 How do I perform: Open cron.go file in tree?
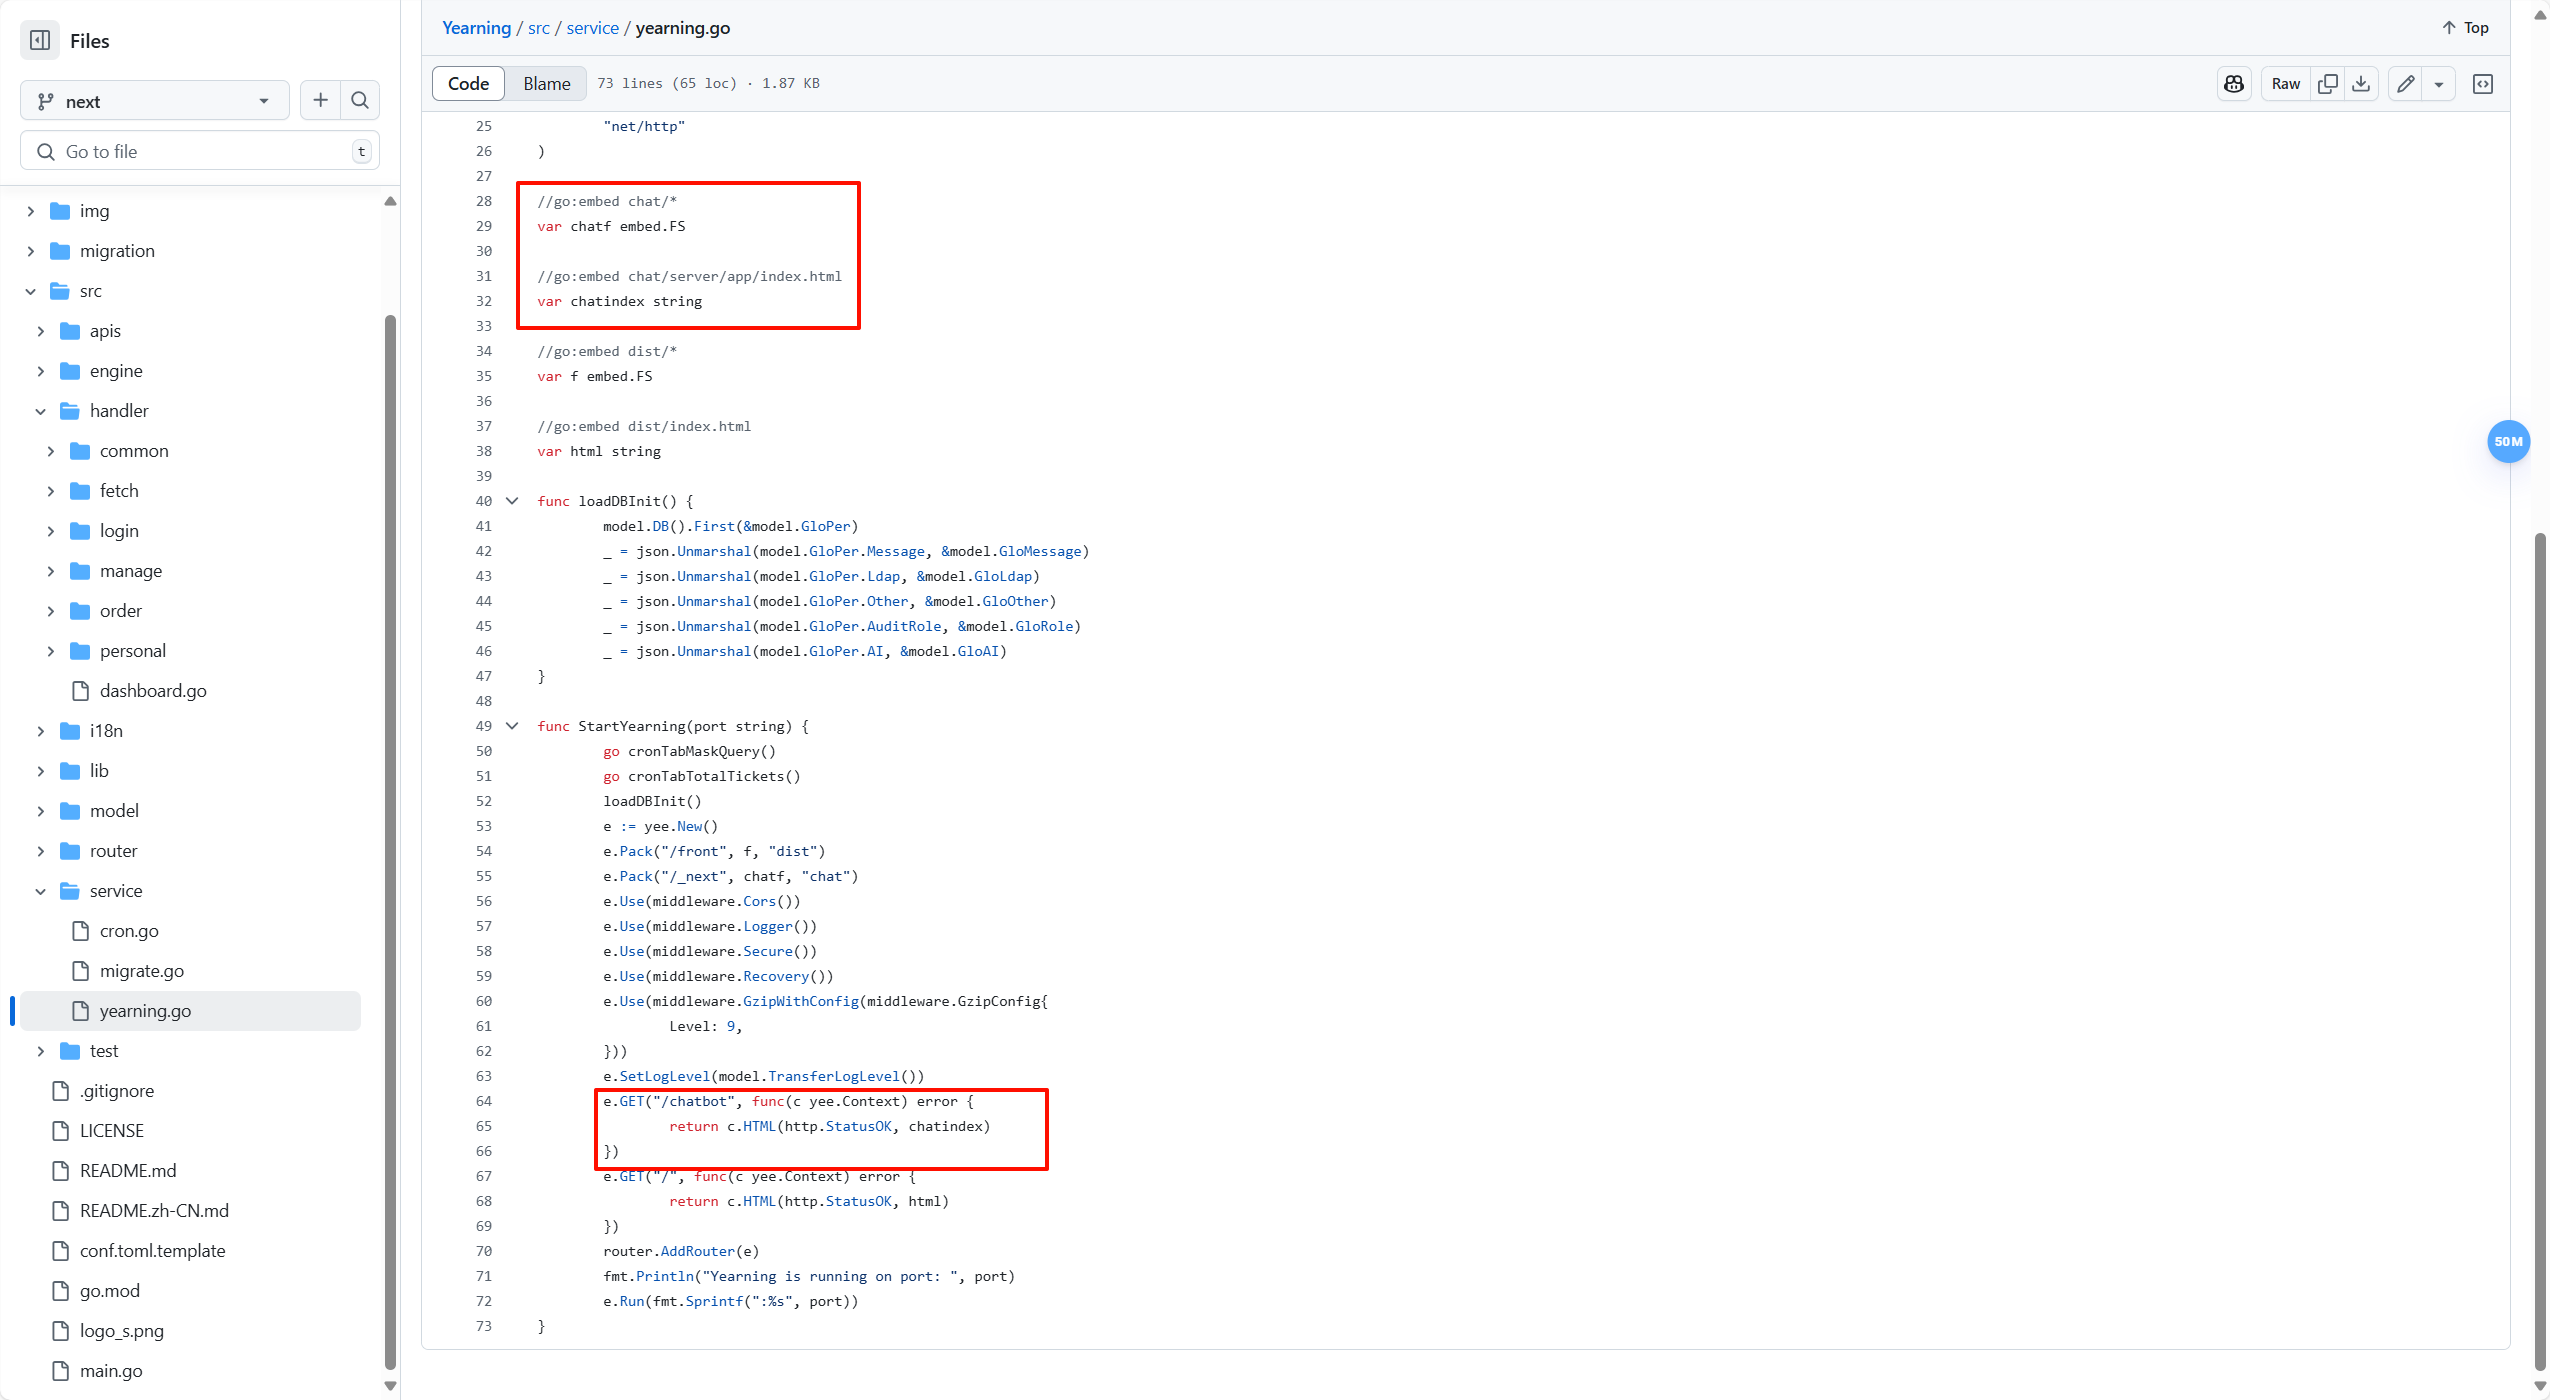coord(129,931)
